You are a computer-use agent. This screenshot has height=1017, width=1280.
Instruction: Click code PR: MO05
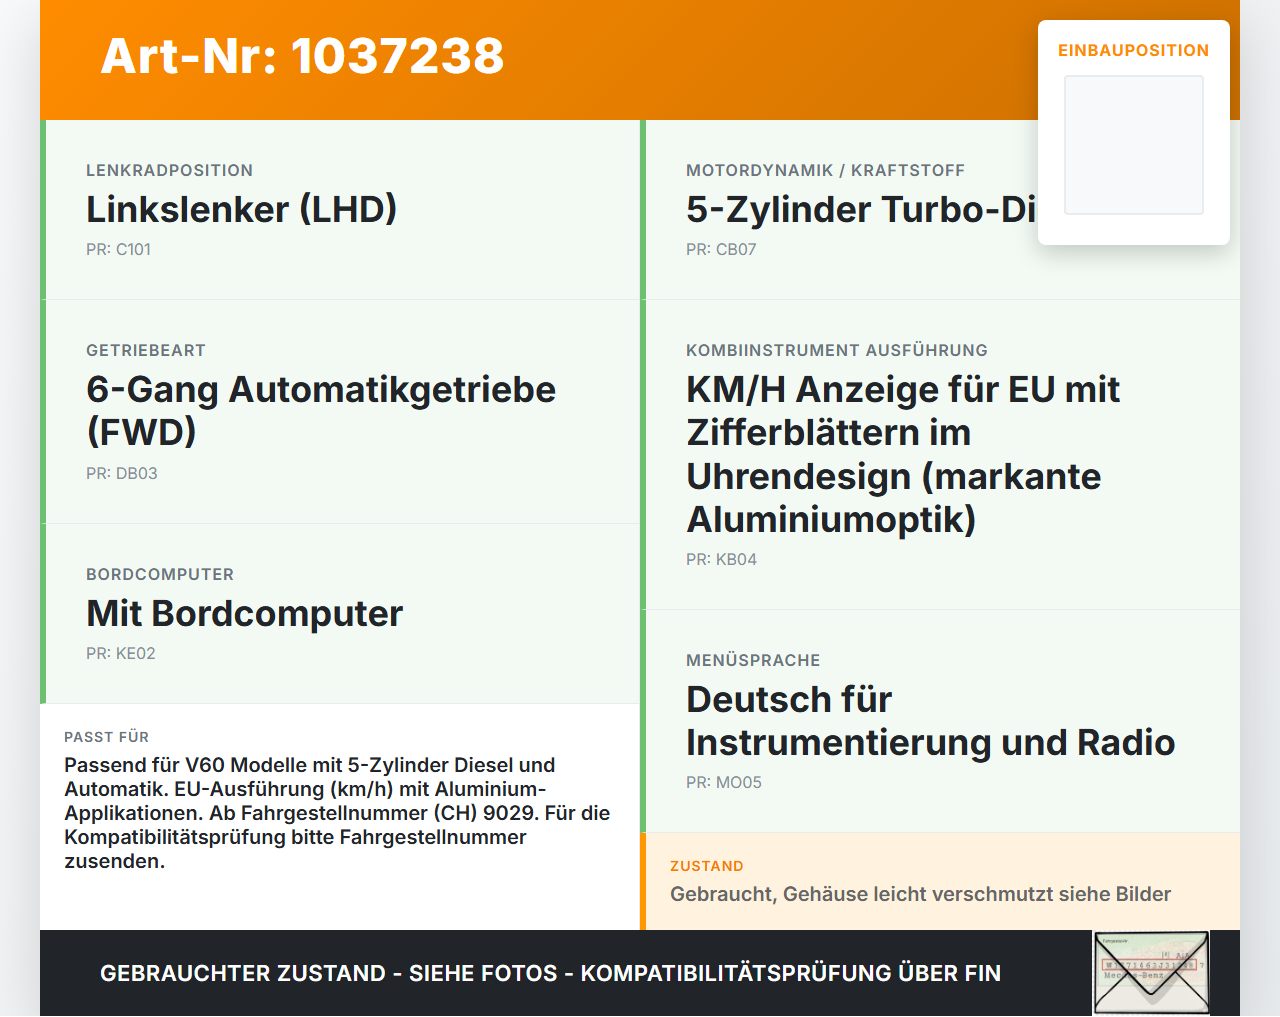[x=724, y=782]
